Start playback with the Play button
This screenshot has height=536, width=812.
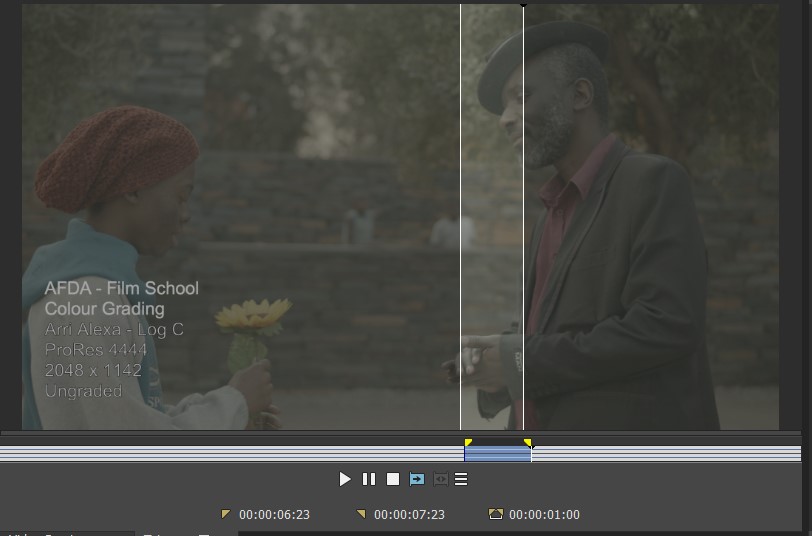pyautogui.click(x=345, y=480)
